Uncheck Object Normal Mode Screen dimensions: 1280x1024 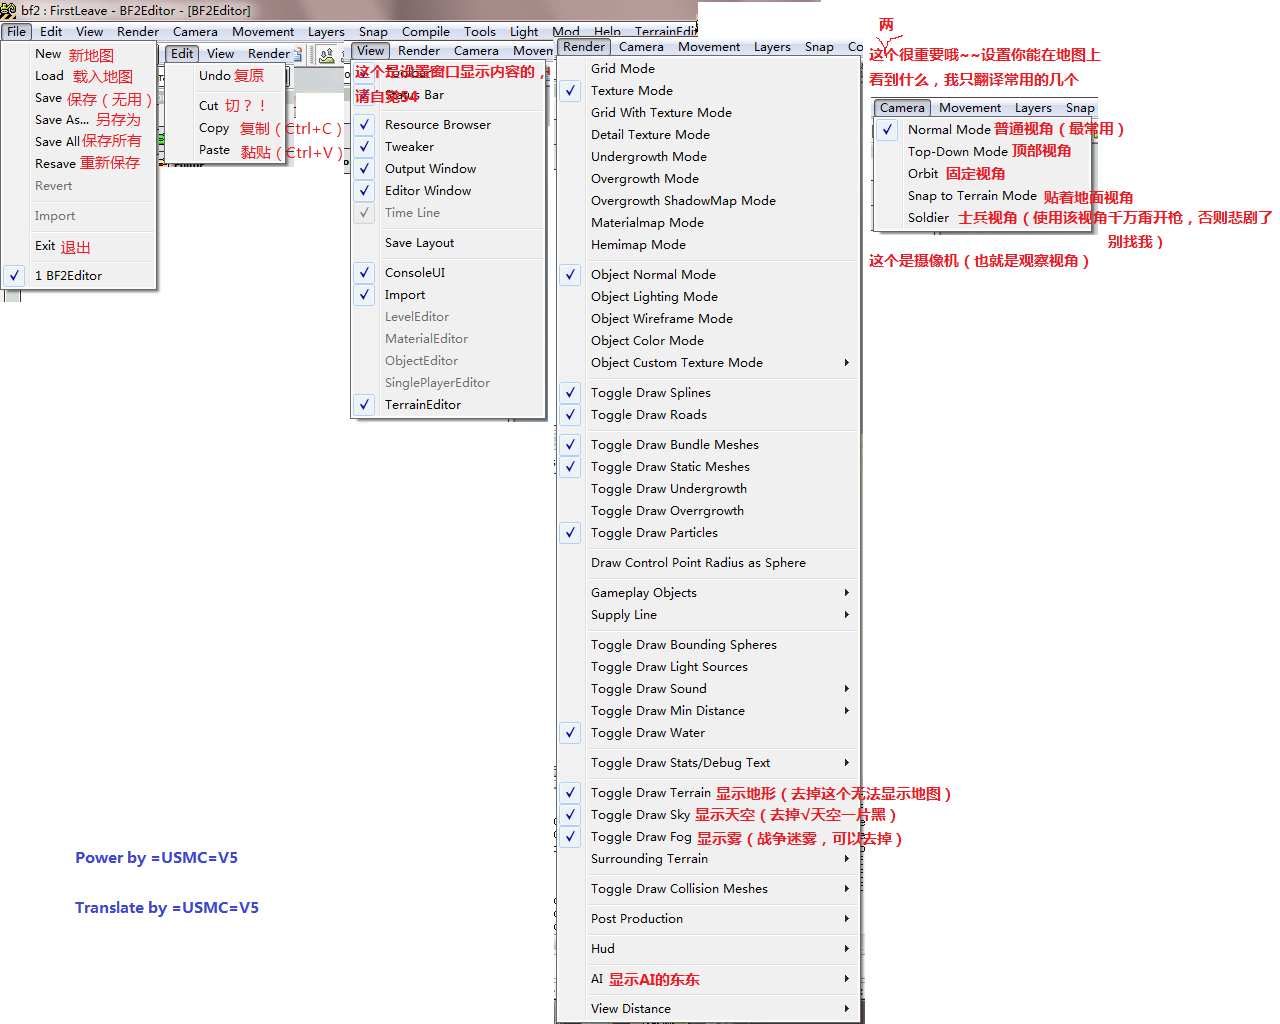coord(708,275)
